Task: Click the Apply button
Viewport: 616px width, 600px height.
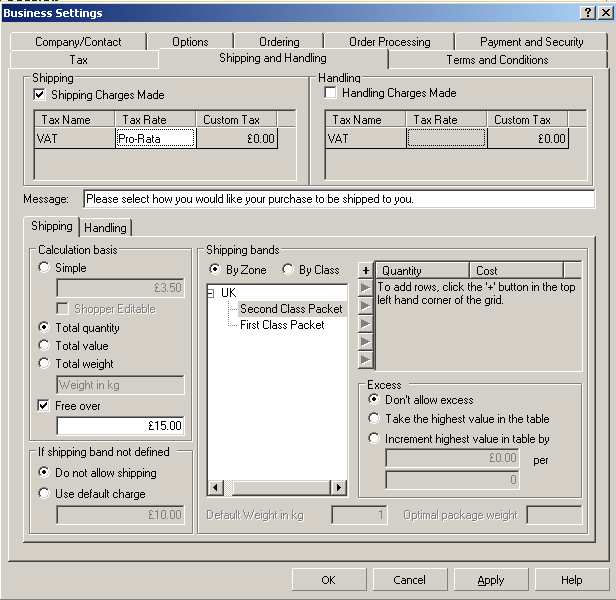Action: [x=491, y=580]
